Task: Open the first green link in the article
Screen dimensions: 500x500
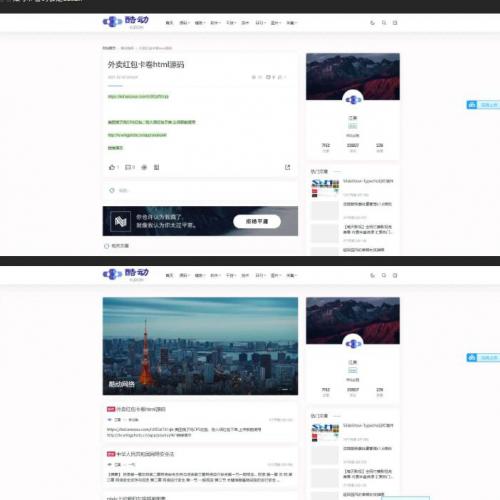Action: pos(138,96)
